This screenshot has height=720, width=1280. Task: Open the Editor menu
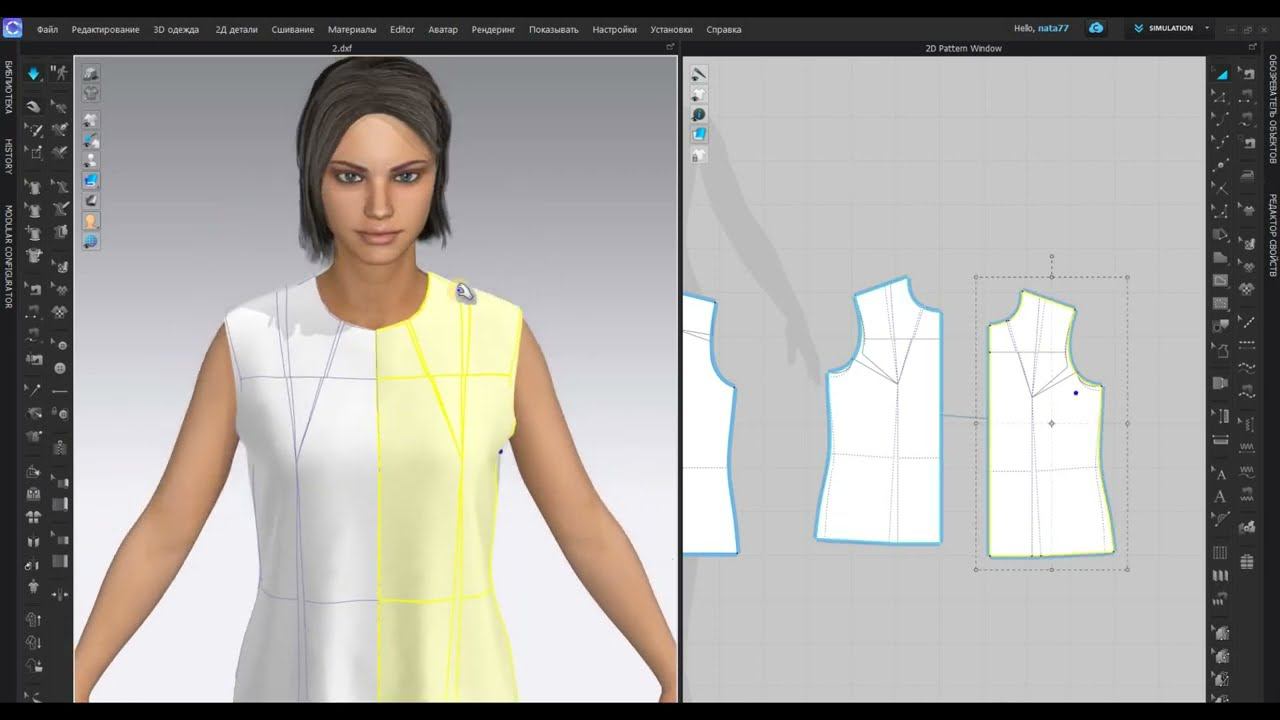tap(402, 29)
